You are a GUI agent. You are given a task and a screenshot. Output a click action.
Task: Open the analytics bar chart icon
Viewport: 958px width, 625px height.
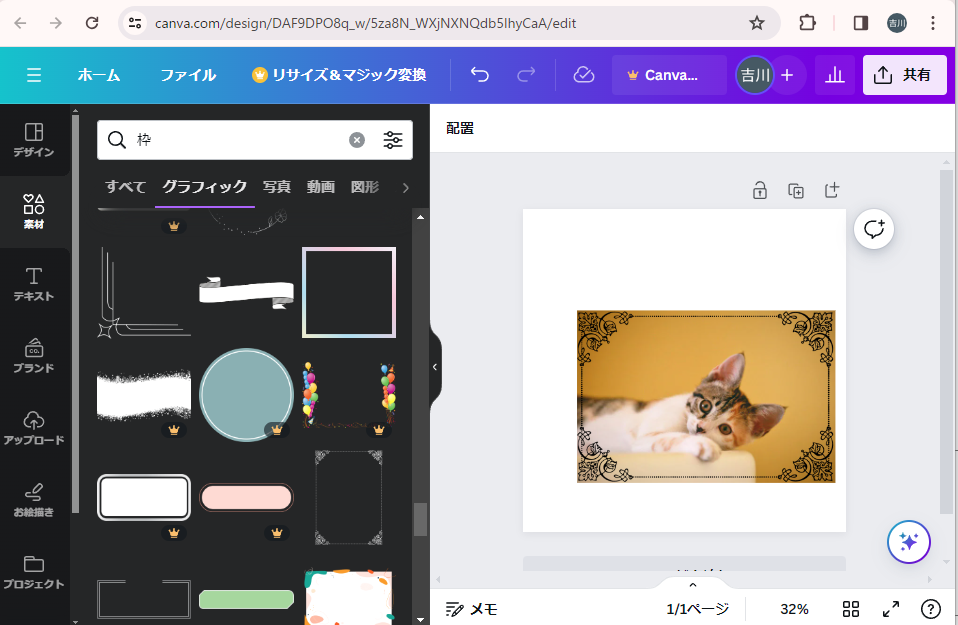pyautogui.click(x=835, y=75)
